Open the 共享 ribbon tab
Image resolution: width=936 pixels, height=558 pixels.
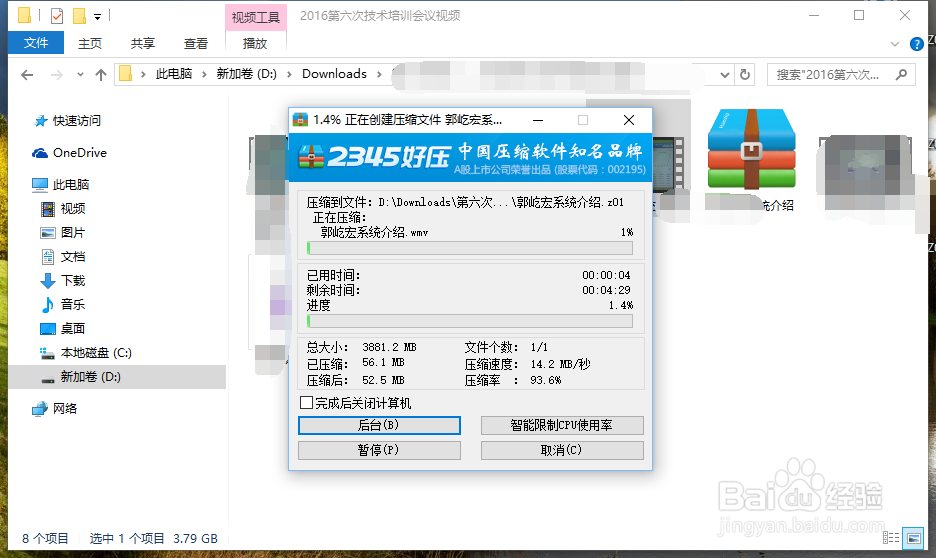(x=143, y=43)
